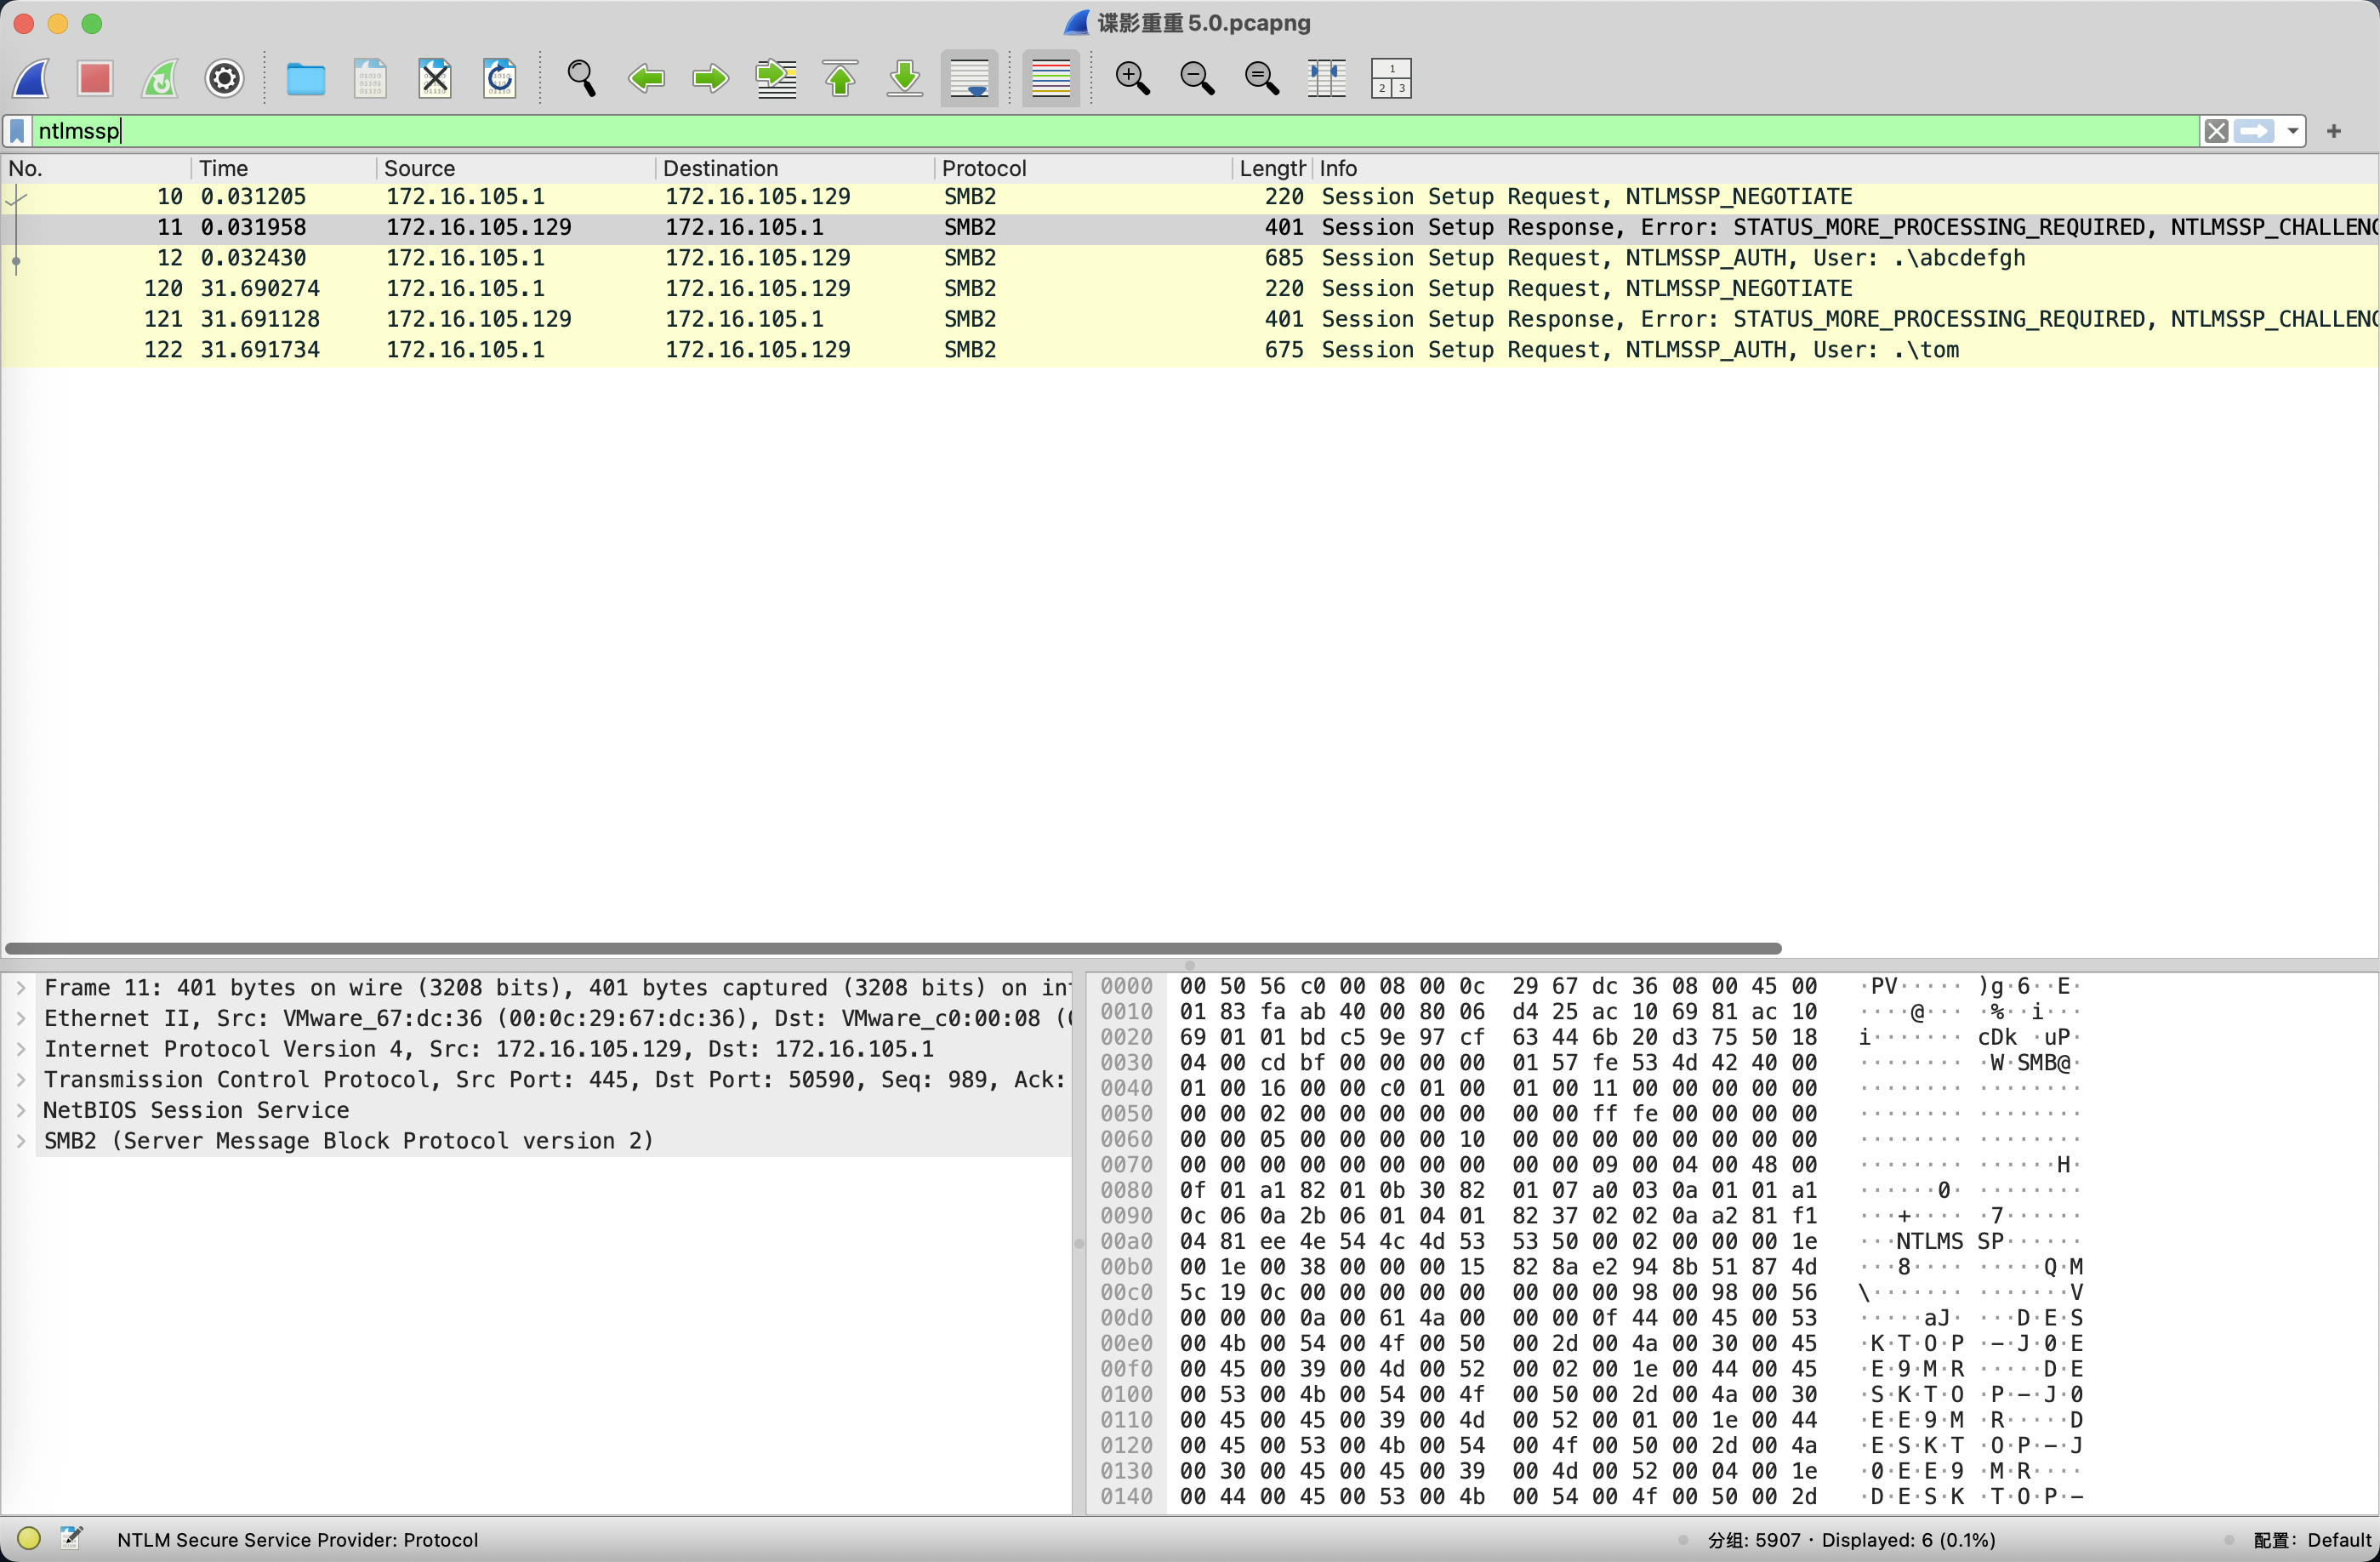The width and height of the screenshot is (2380, 1562).
Task: Sort by Length column header
Action: [x=1272, y=168]
